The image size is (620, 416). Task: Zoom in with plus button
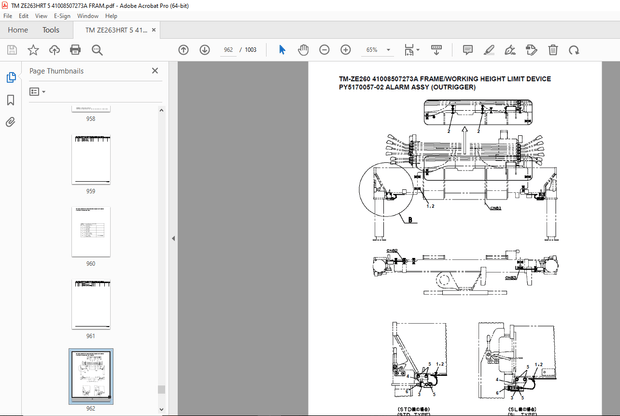coord(346,50)
